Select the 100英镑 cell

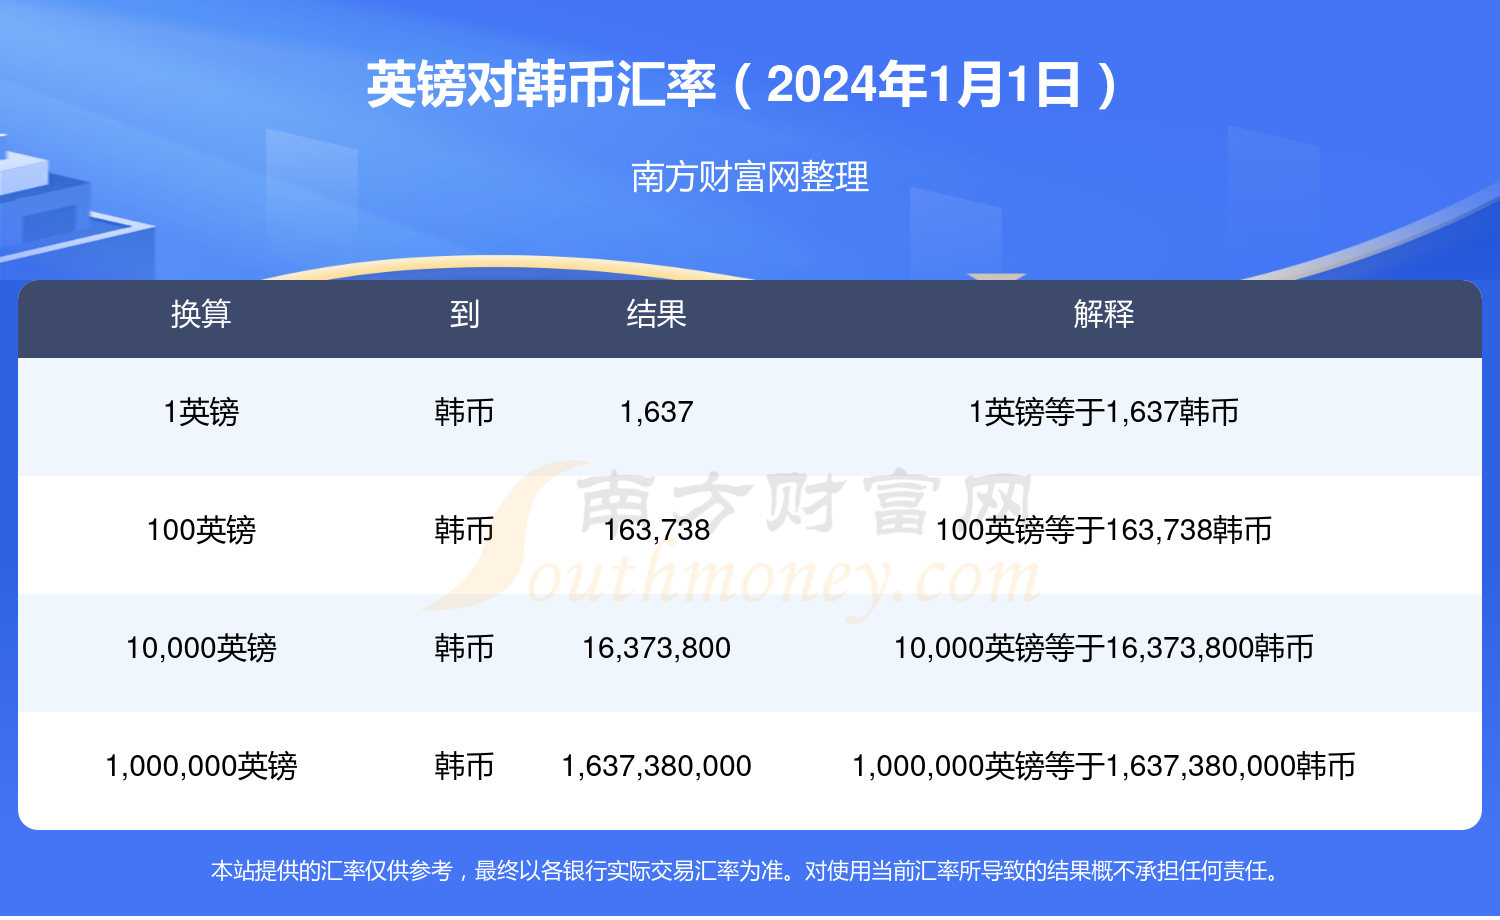201,530
